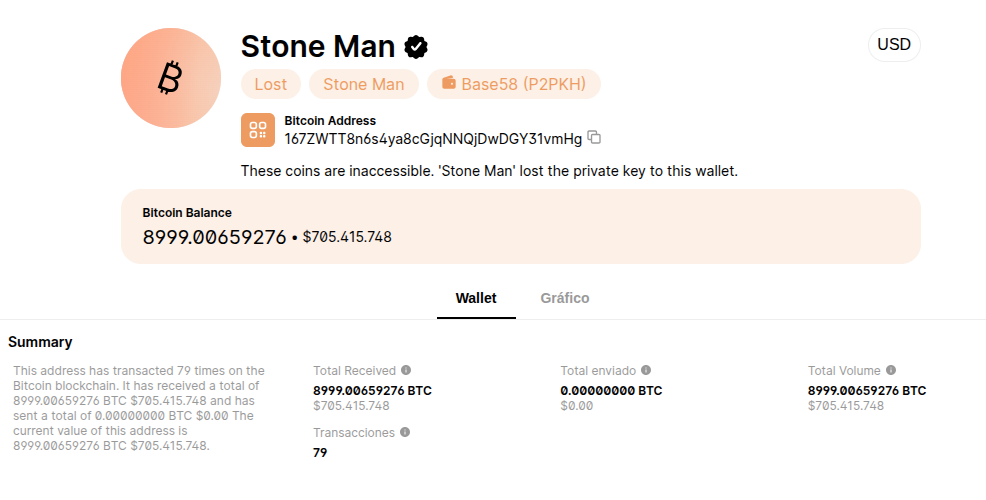986x500 pixels.
Task: Open the USD currency selector
Action: pyautogui.click(x=894, y=45)
